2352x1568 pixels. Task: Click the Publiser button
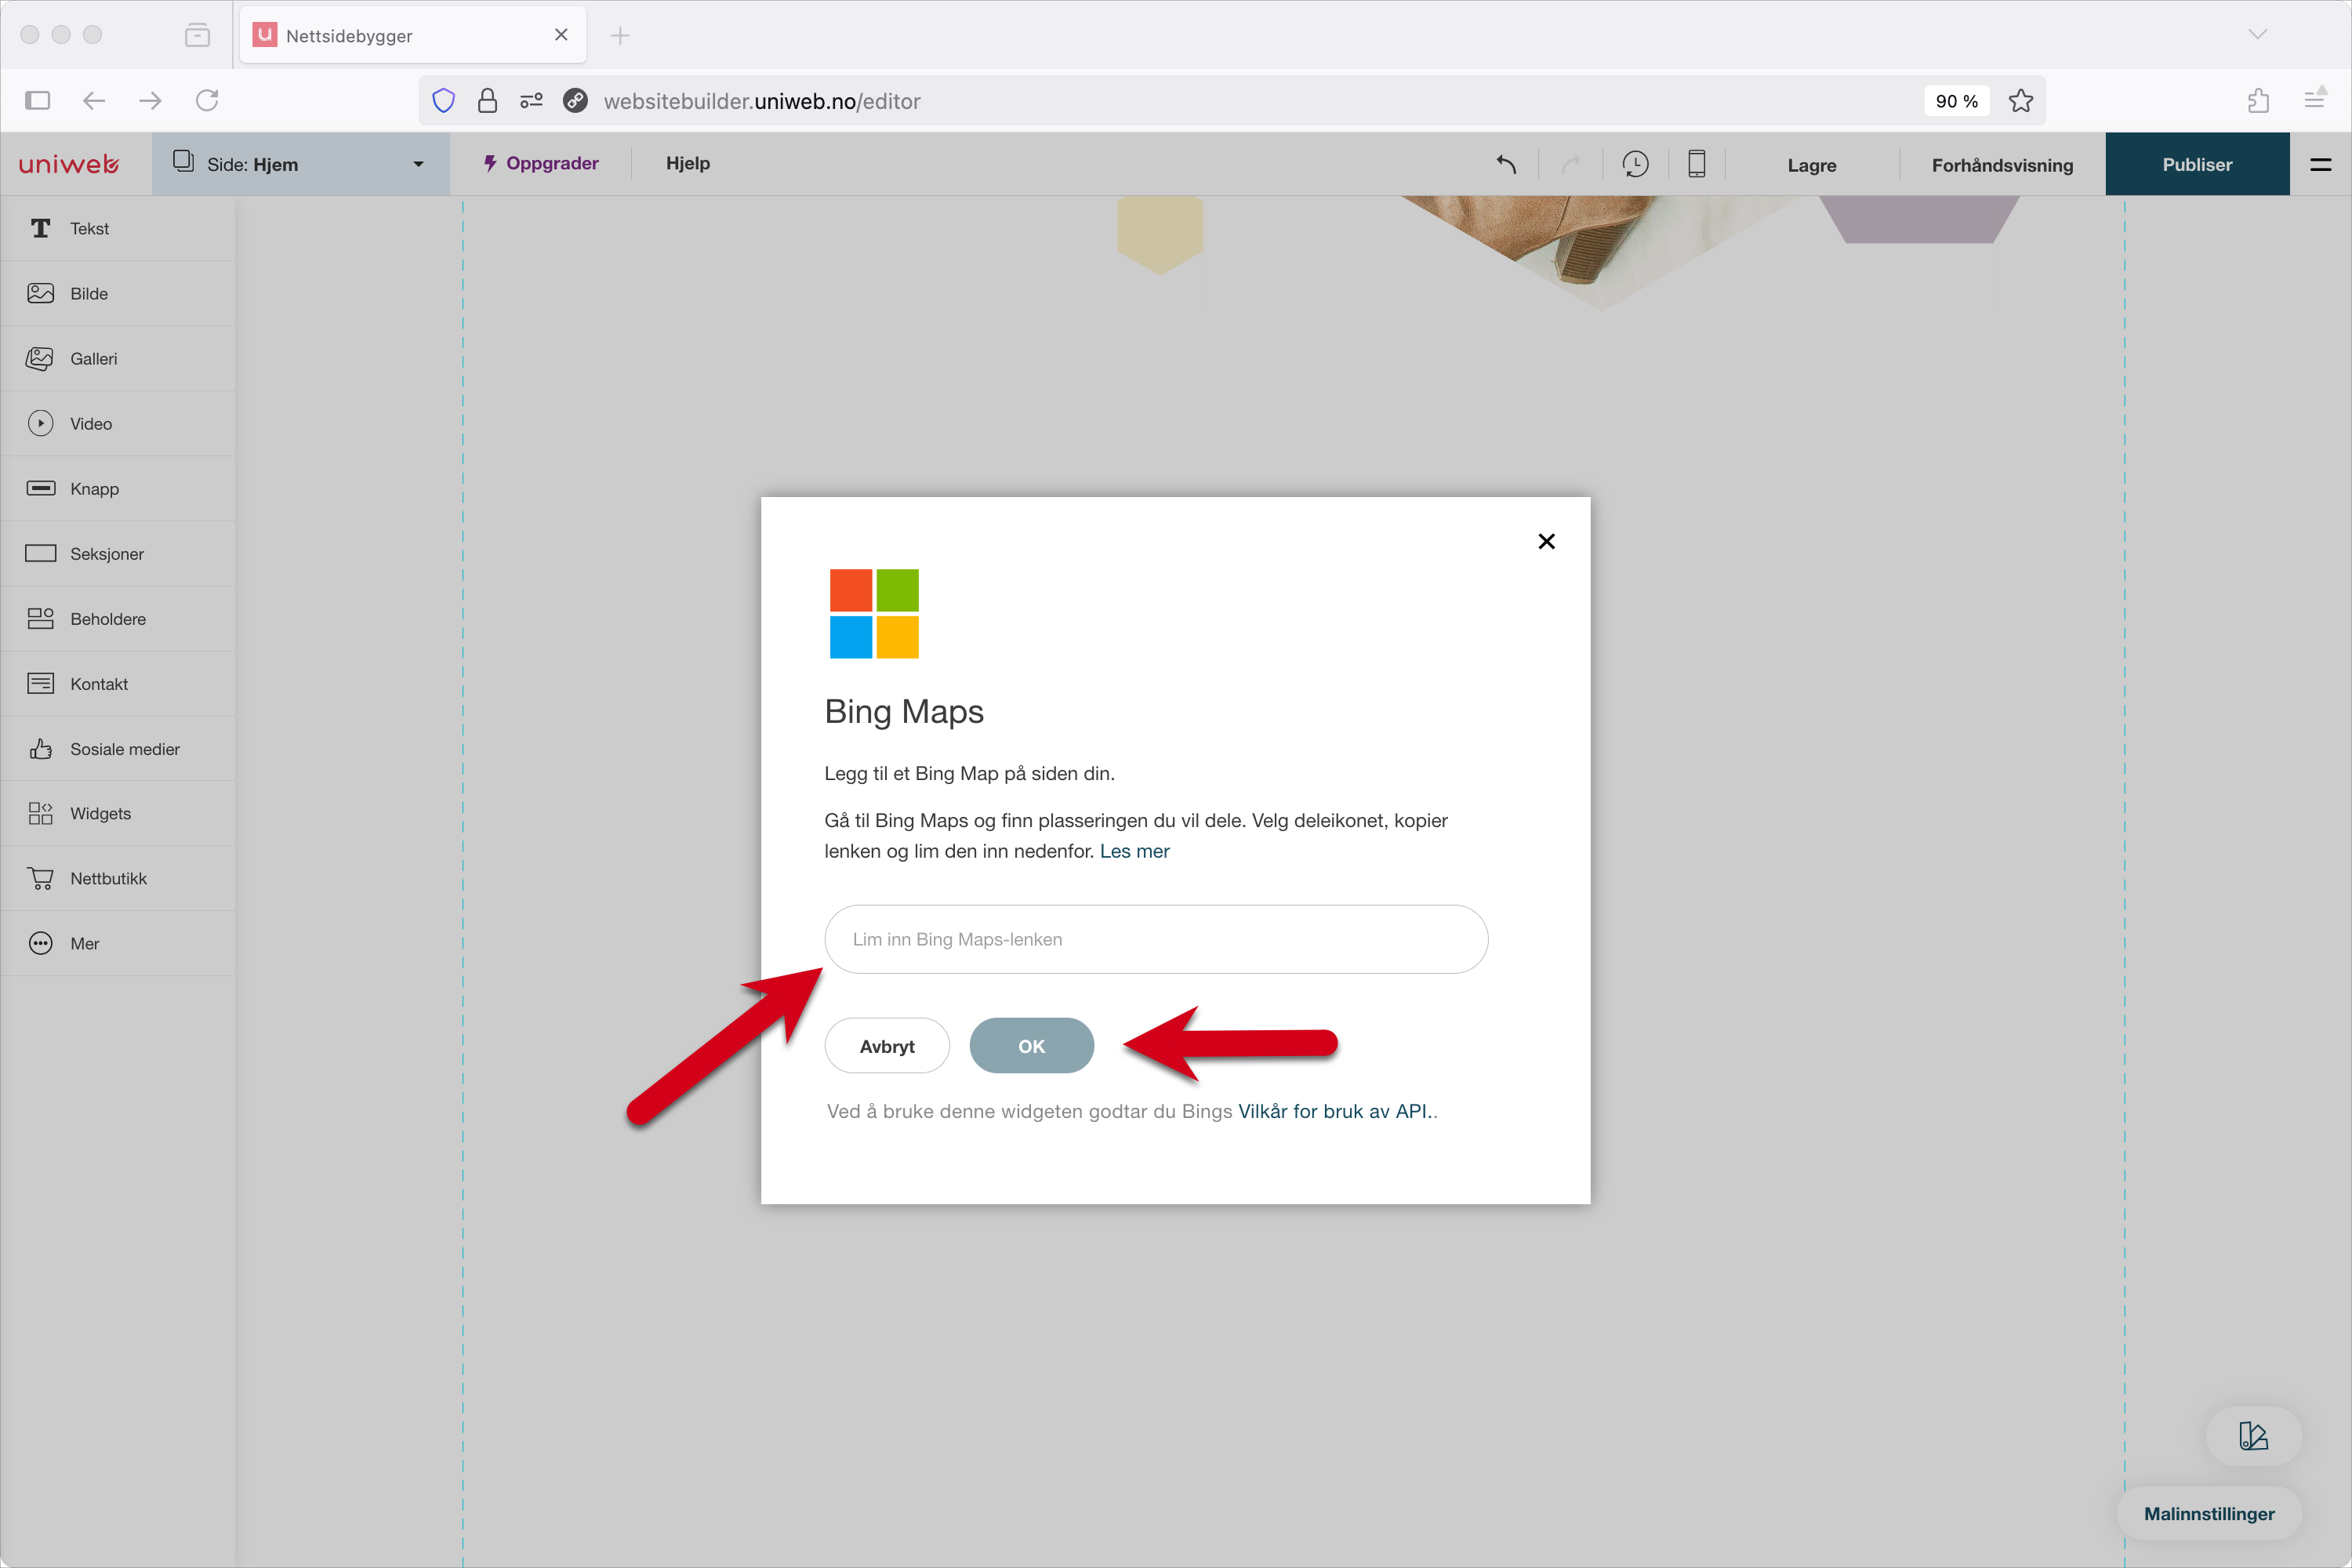tap(2197, 164)
